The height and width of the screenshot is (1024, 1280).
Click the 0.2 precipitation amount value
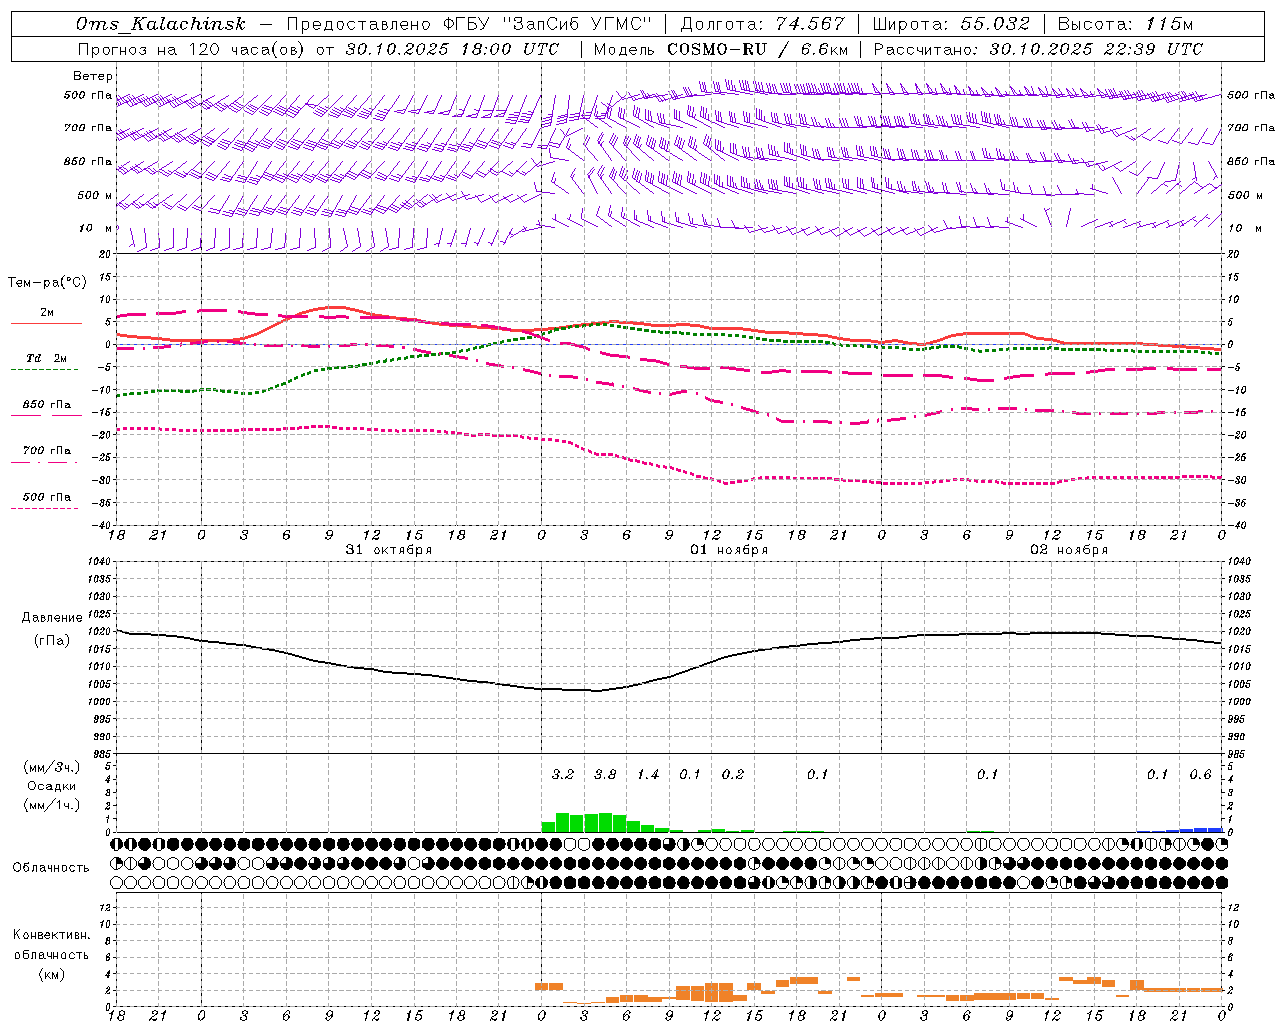[733, 775]
